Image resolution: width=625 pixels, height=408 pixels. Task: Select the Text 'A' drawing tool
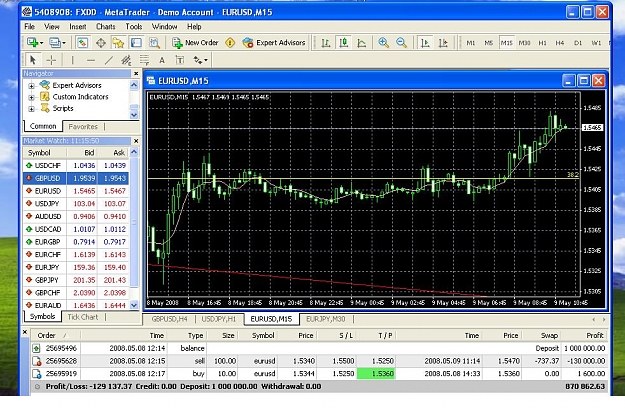162,60
